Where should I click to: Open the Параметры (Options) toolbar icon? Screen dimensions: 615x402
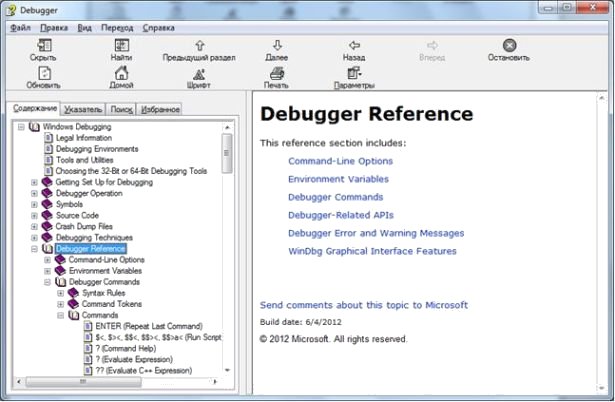[354, 73]
